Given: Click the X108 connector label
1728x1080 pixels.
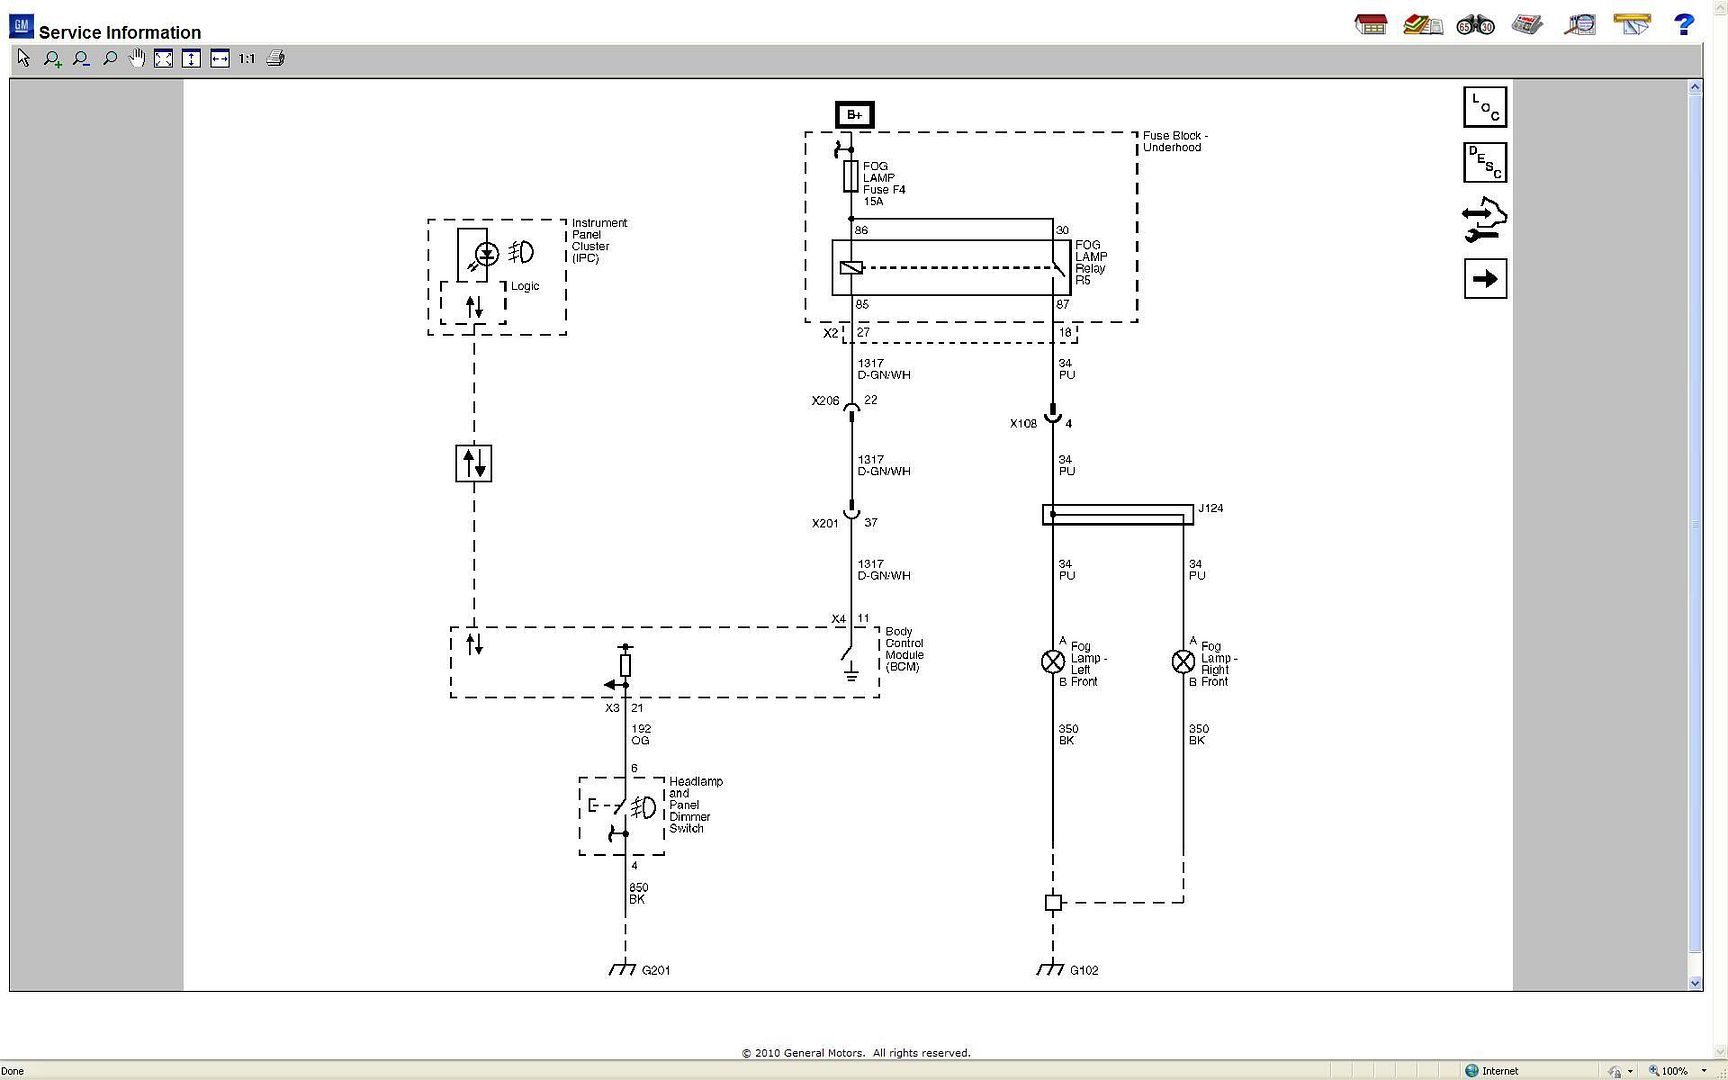Looking at the screenshot, I should 1023,424.
